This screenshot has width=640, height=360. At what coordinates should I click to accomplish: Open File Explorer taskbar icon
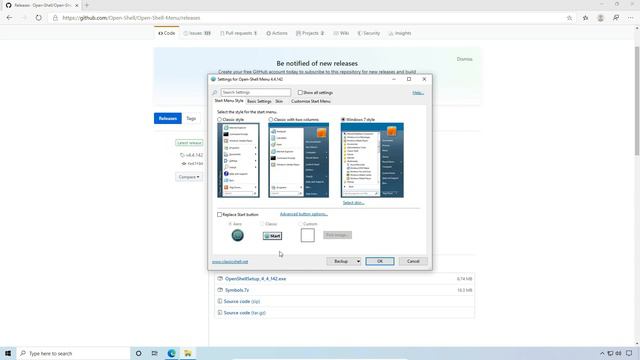pos(188,353)
